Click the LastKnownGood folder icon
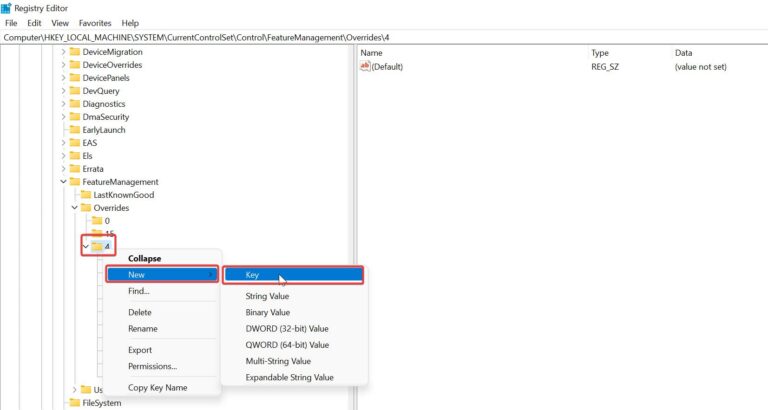768x410 pixels. (85, 195)
